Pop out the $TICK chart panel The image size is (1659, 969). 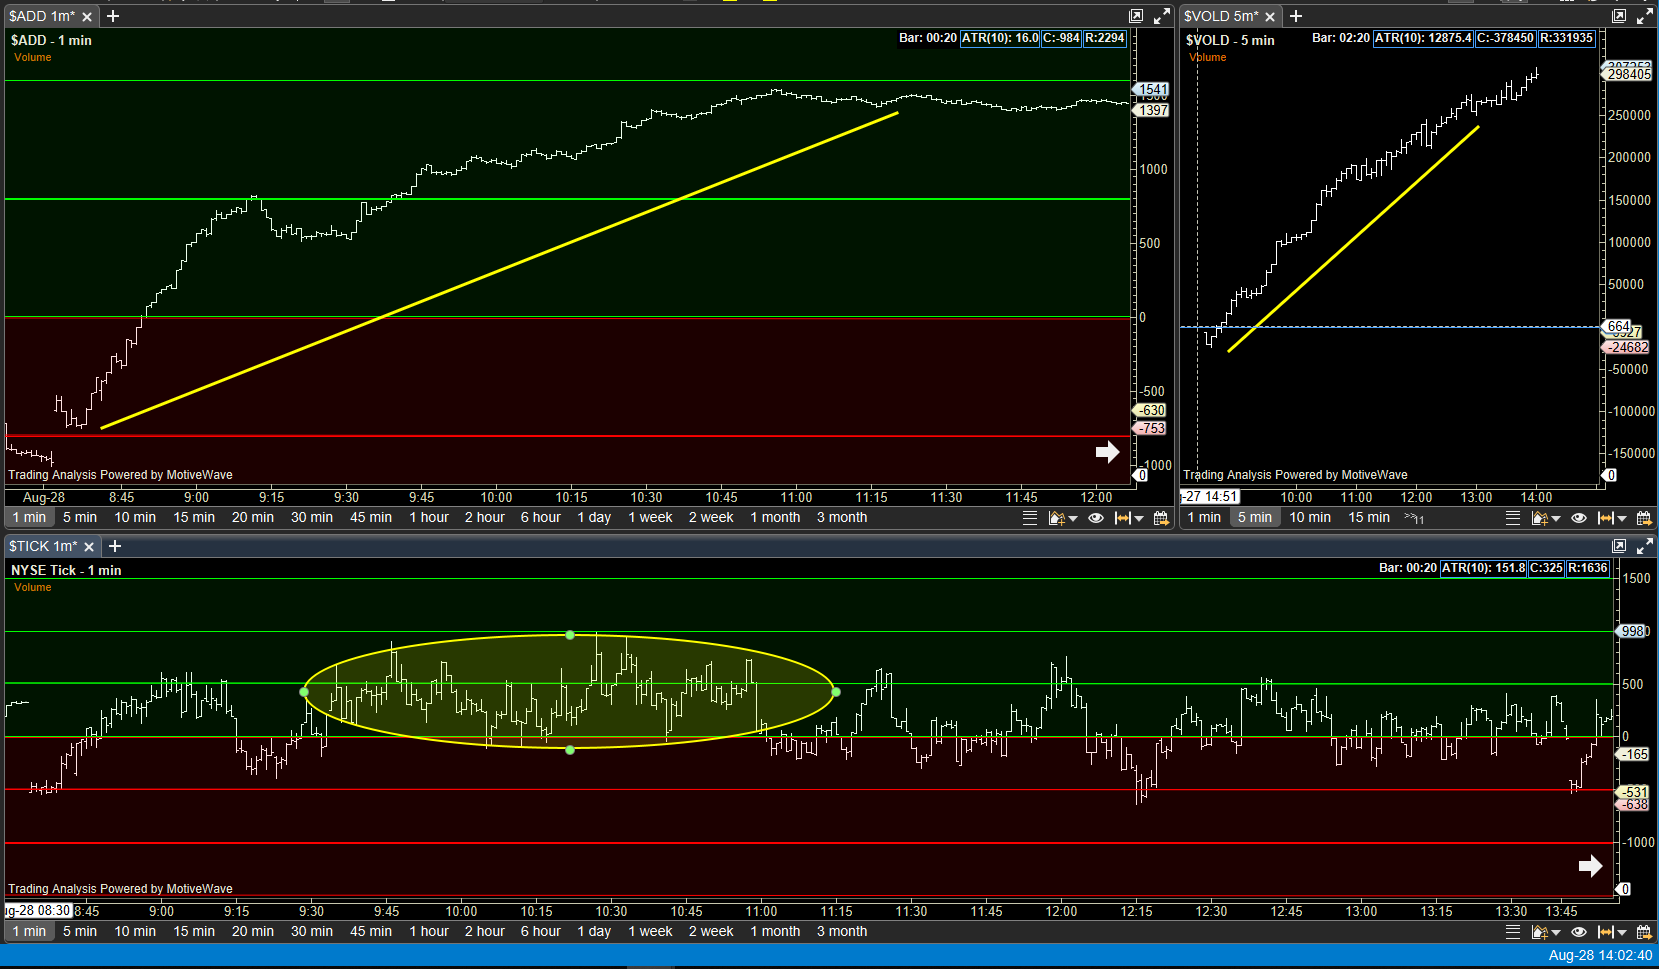[x=1619, y=546]
